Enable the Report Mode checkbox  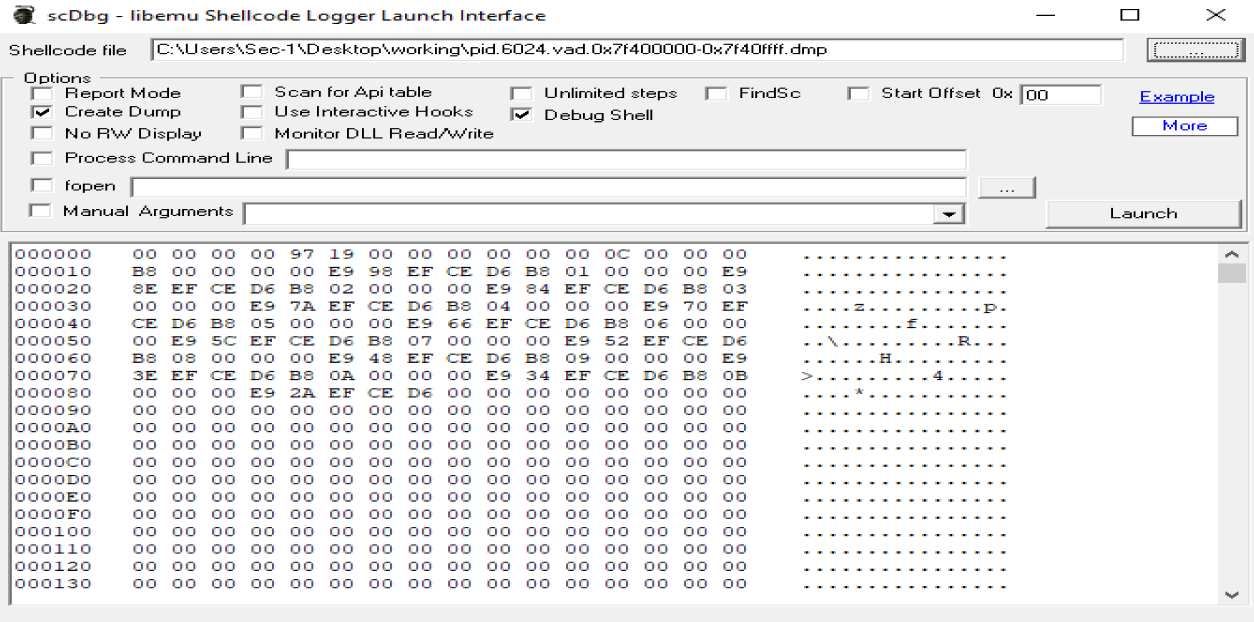tap(41, 93)
